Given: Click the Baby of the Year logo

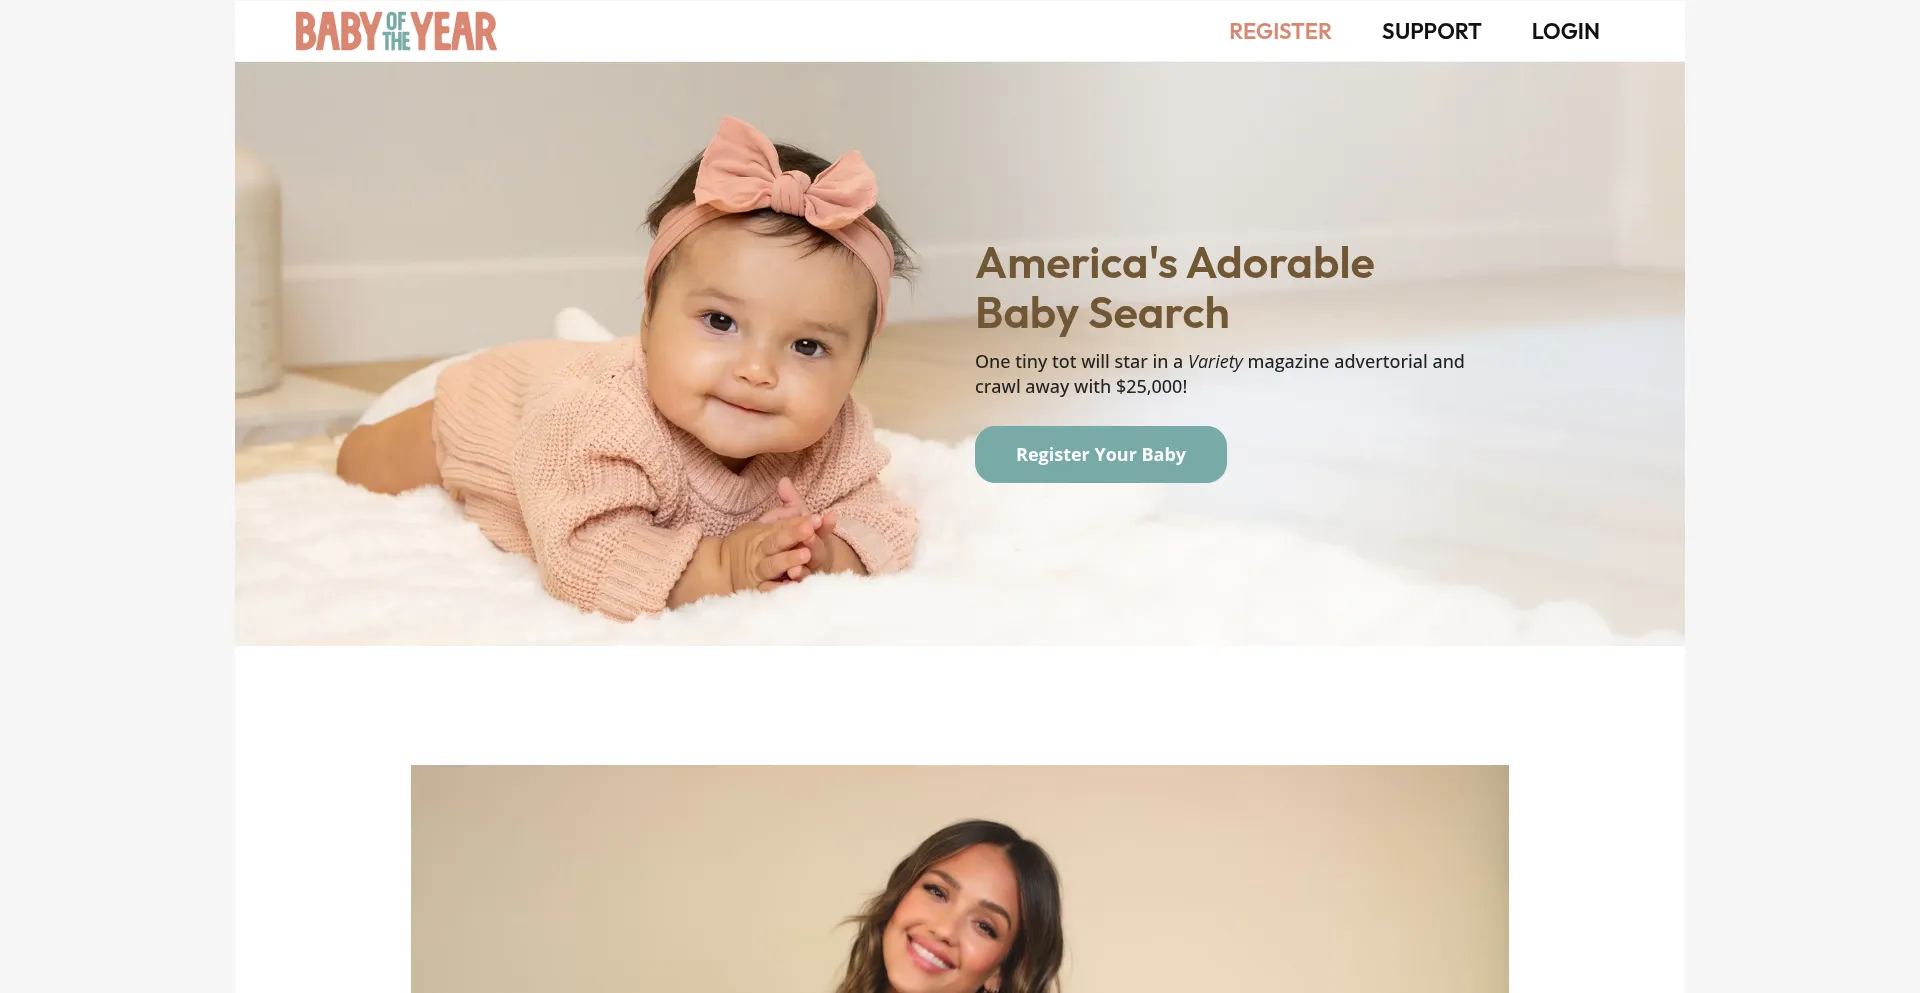Looking at the screenshot, I should [396, 31].
